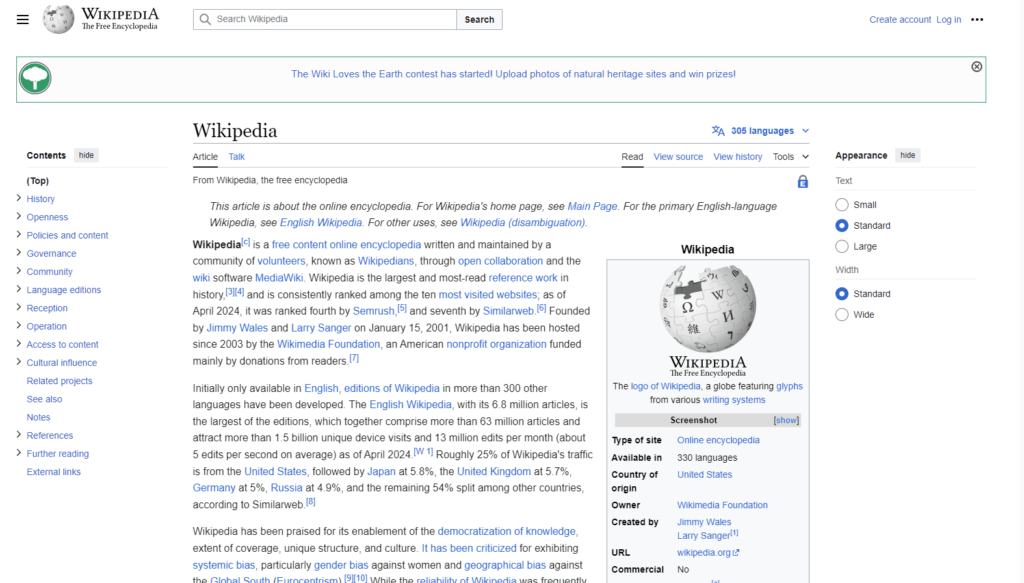
Task: Click the Online encyclopedia infobox link
Action: tap(718, 440)
